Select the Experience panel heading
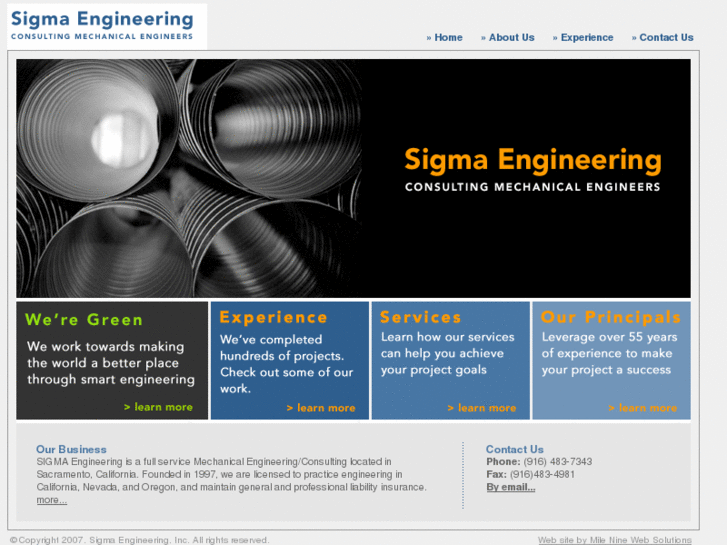The image size is (727, 545). (274, 317)
